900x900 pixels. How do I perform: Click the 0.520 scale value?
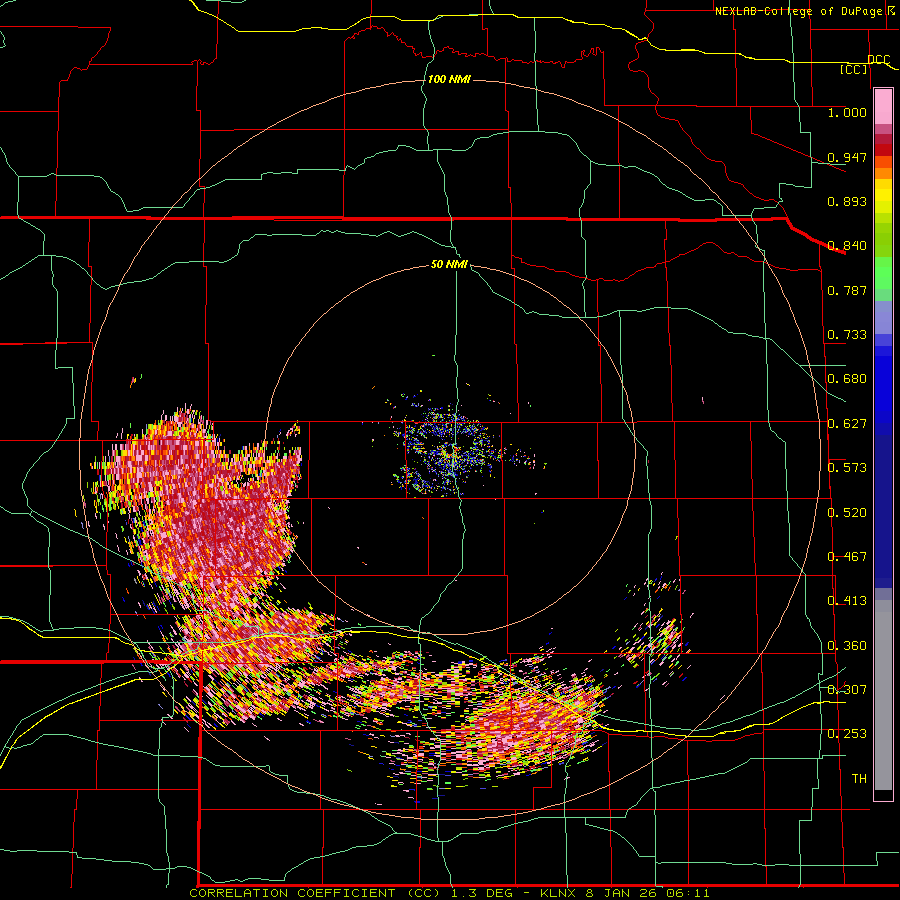pos(847,513)
